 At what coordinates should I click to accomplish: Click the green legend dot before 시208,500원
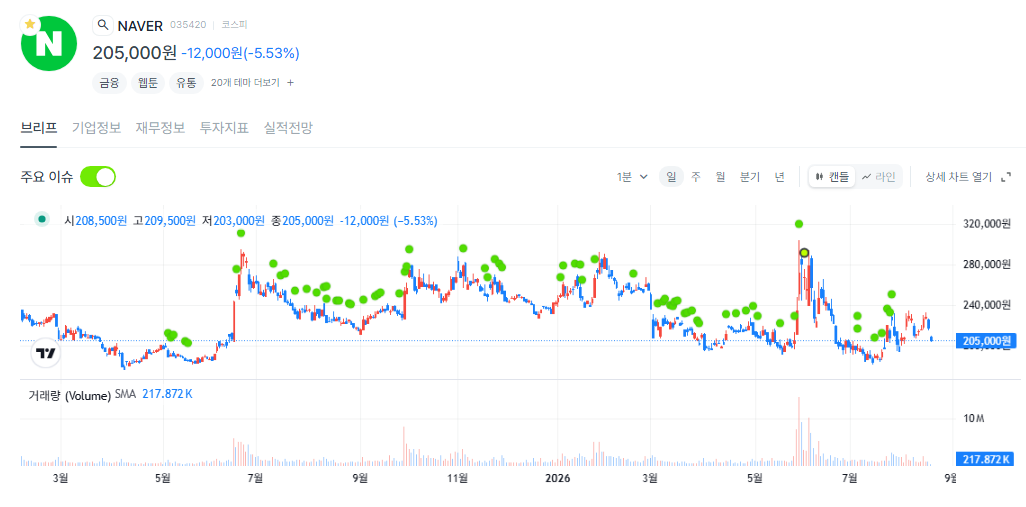tap(43, 220)
